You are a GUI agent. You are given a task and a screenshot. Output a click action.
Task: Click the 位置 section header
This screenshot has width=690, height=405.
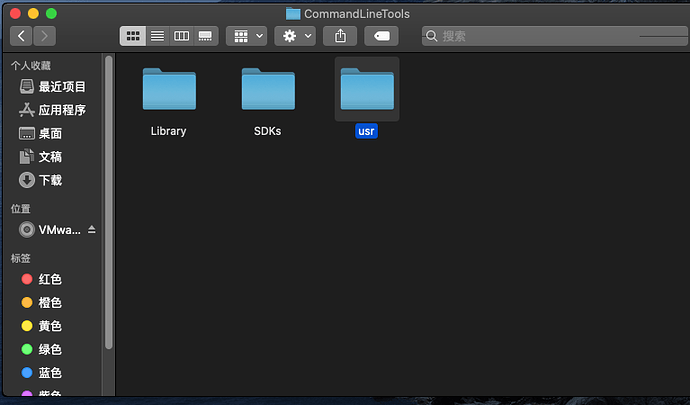click(x=21, y=209)
